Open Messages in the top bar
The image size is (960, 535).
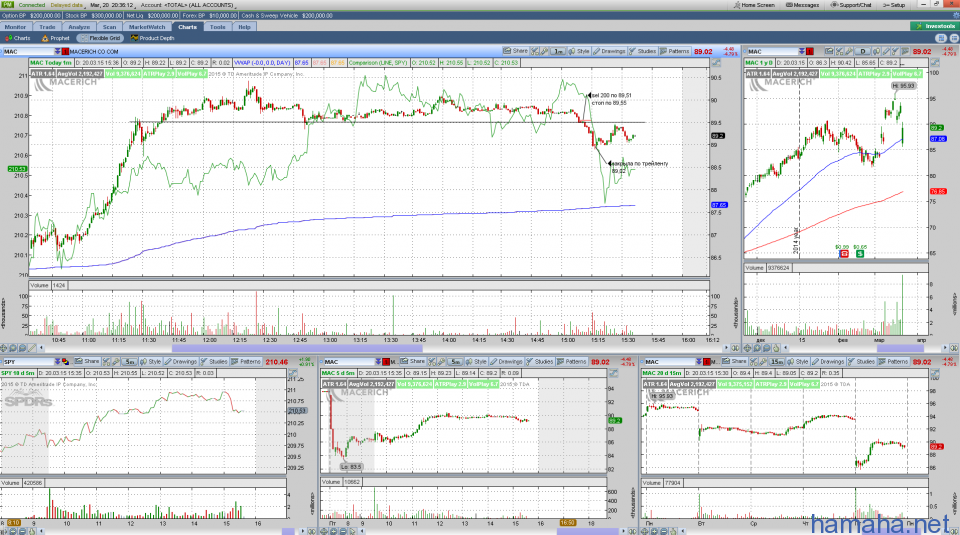point(802,5)
